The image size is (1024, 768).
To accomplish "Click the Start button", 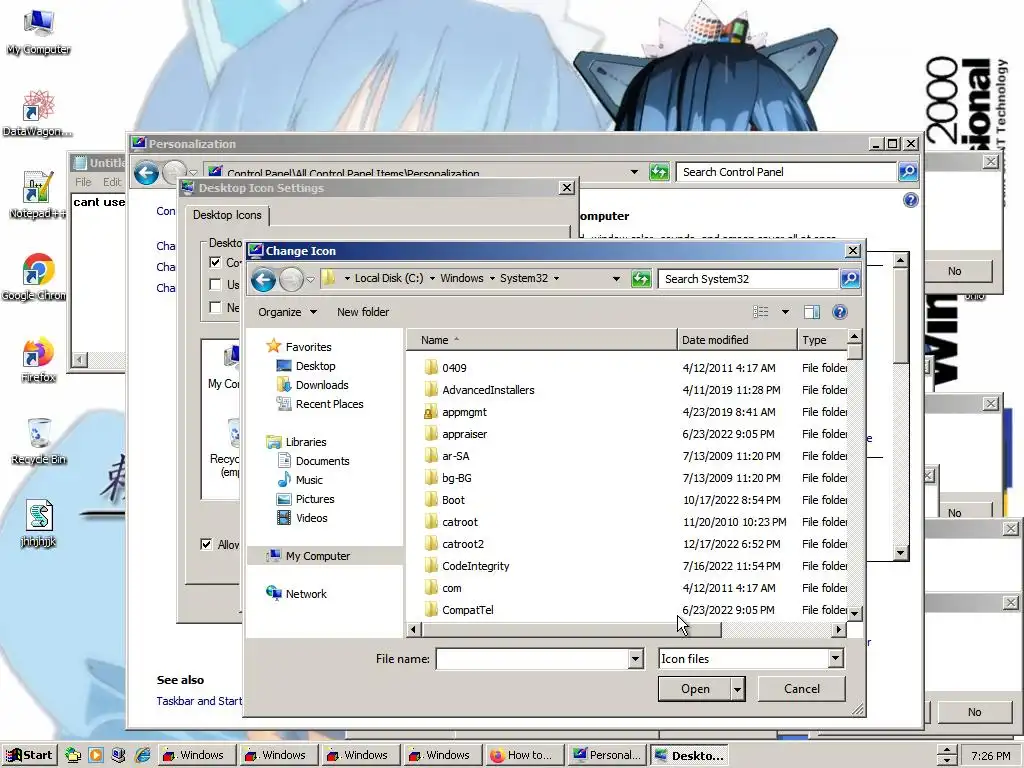I will [29, 755].
